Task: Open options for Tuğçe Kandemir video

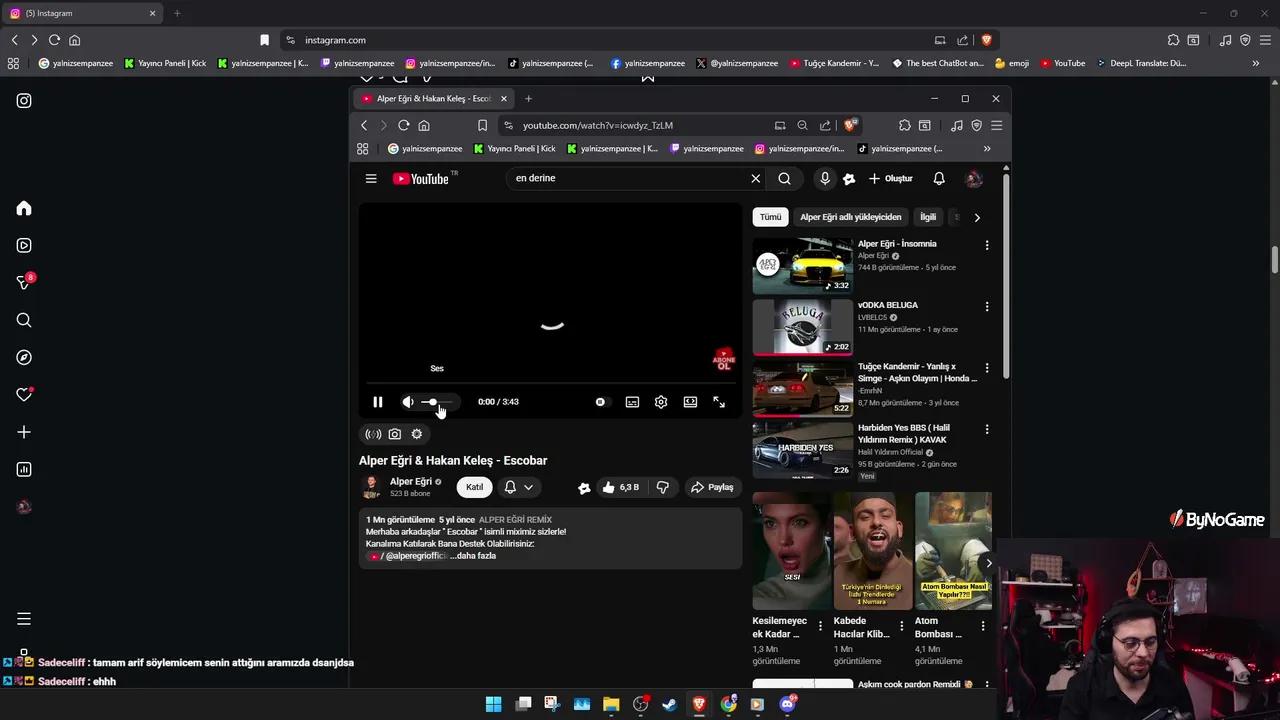Action: click(987, 368)
